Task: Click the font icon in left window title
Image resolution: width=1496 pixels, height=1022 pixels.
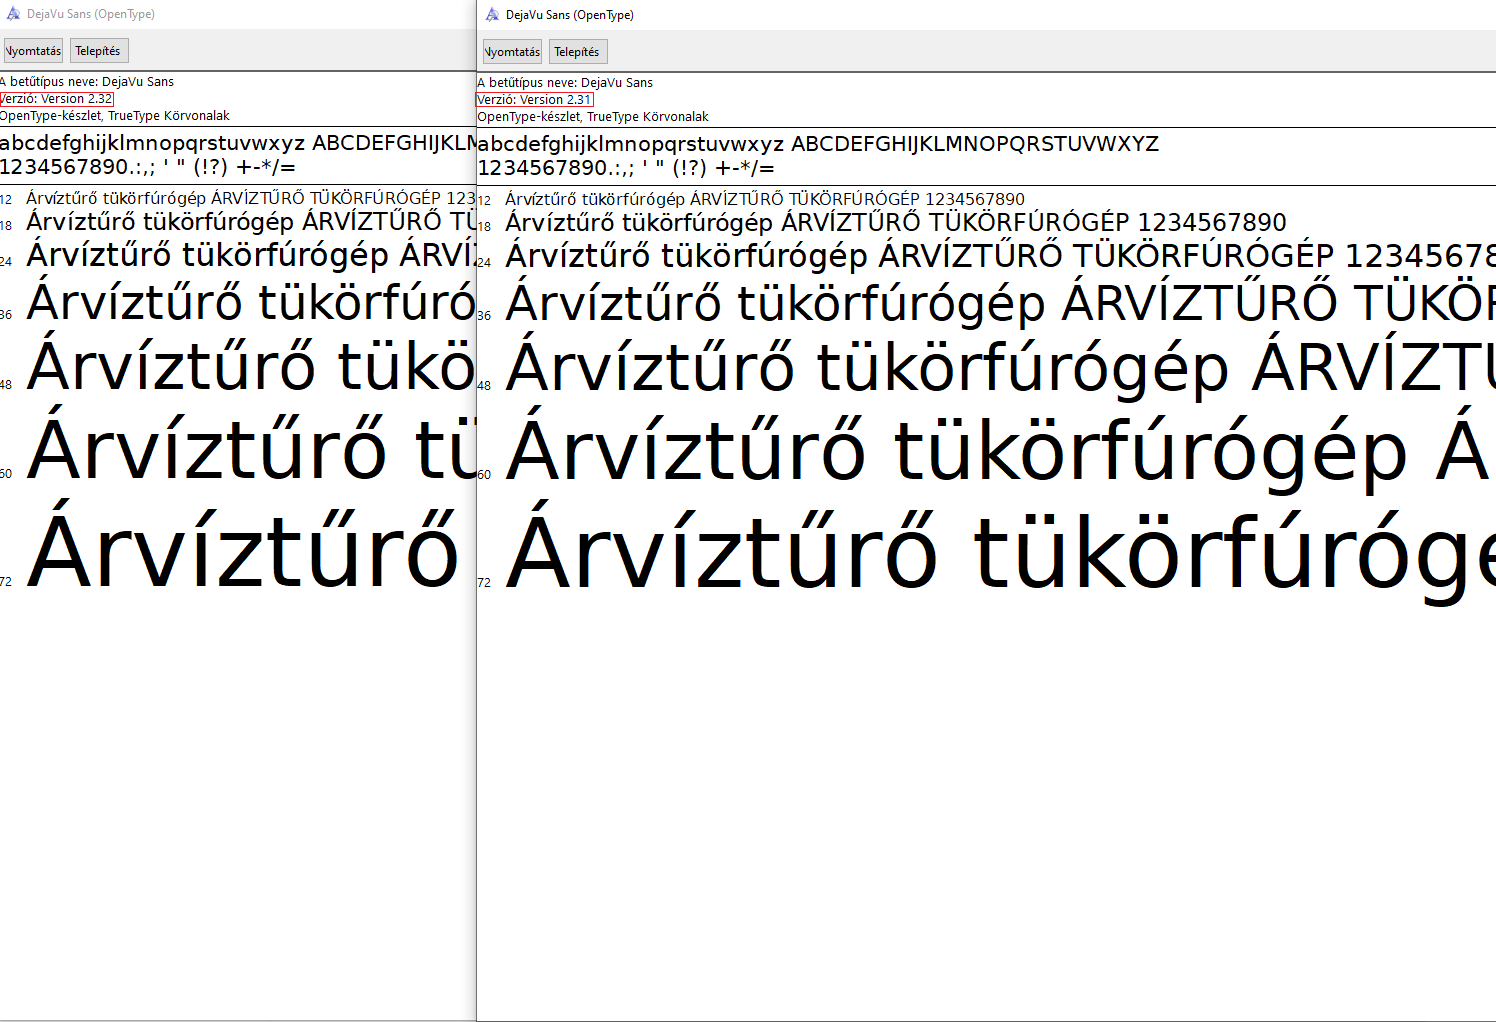Action: pos(13,14)
